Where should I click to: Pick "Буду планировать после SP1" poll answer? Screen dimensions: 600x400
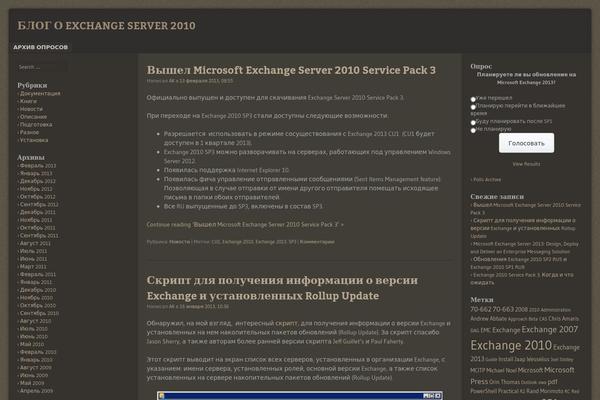(473, 123)
